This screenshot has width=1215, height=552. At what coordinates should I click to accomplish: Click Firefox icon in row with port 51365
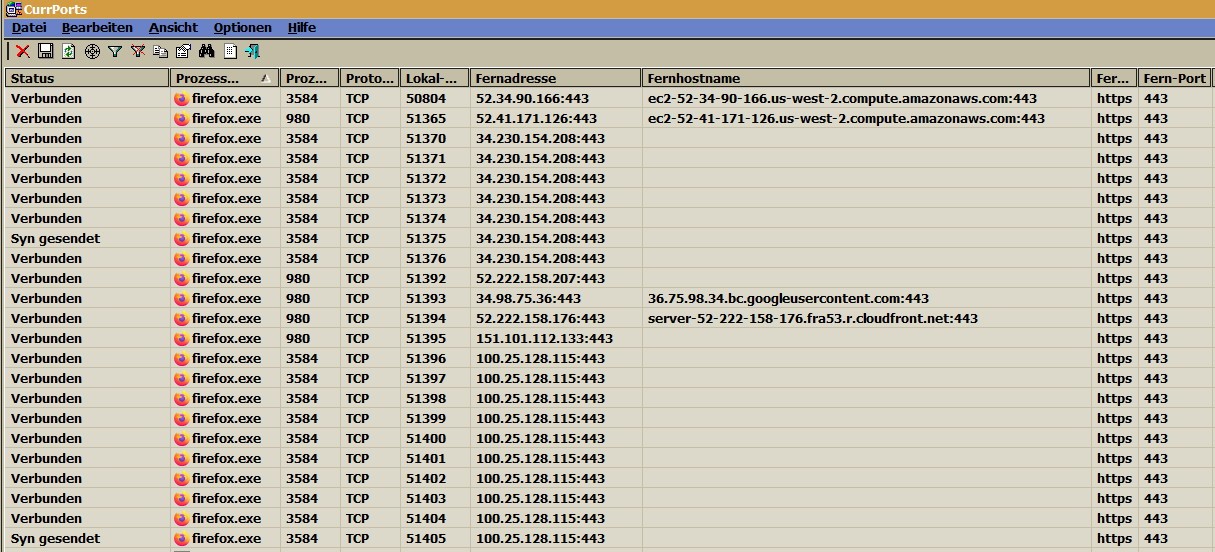[181, 118]
